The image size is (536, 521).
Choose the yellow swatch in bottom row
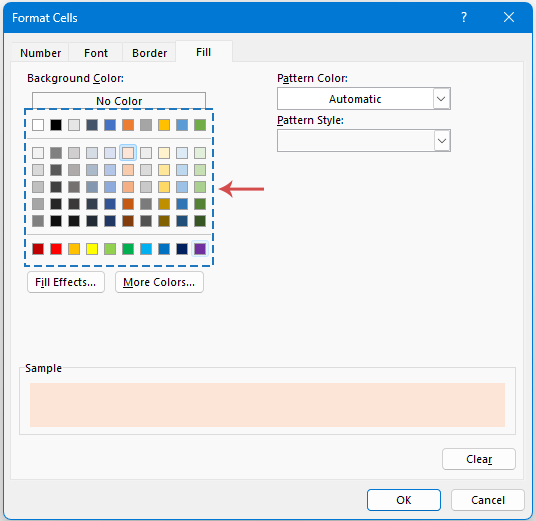92,249
